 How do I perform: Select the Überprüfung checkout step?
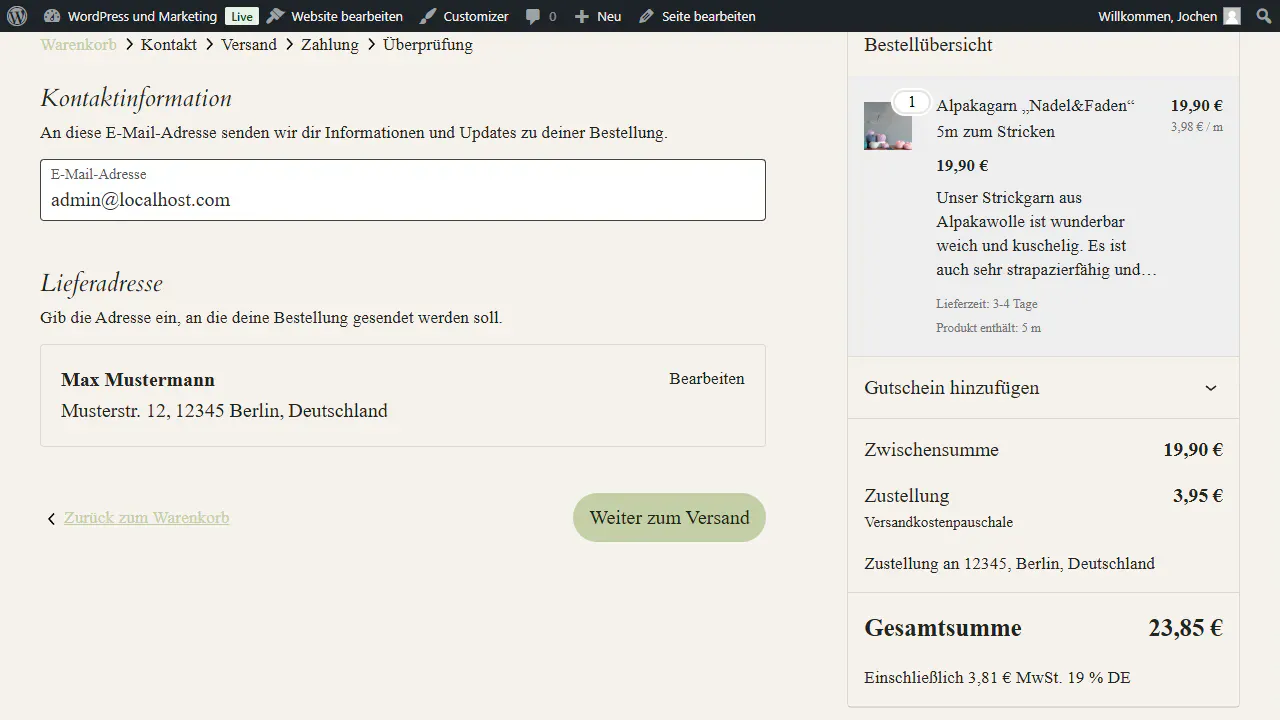[x=428, y=44]
